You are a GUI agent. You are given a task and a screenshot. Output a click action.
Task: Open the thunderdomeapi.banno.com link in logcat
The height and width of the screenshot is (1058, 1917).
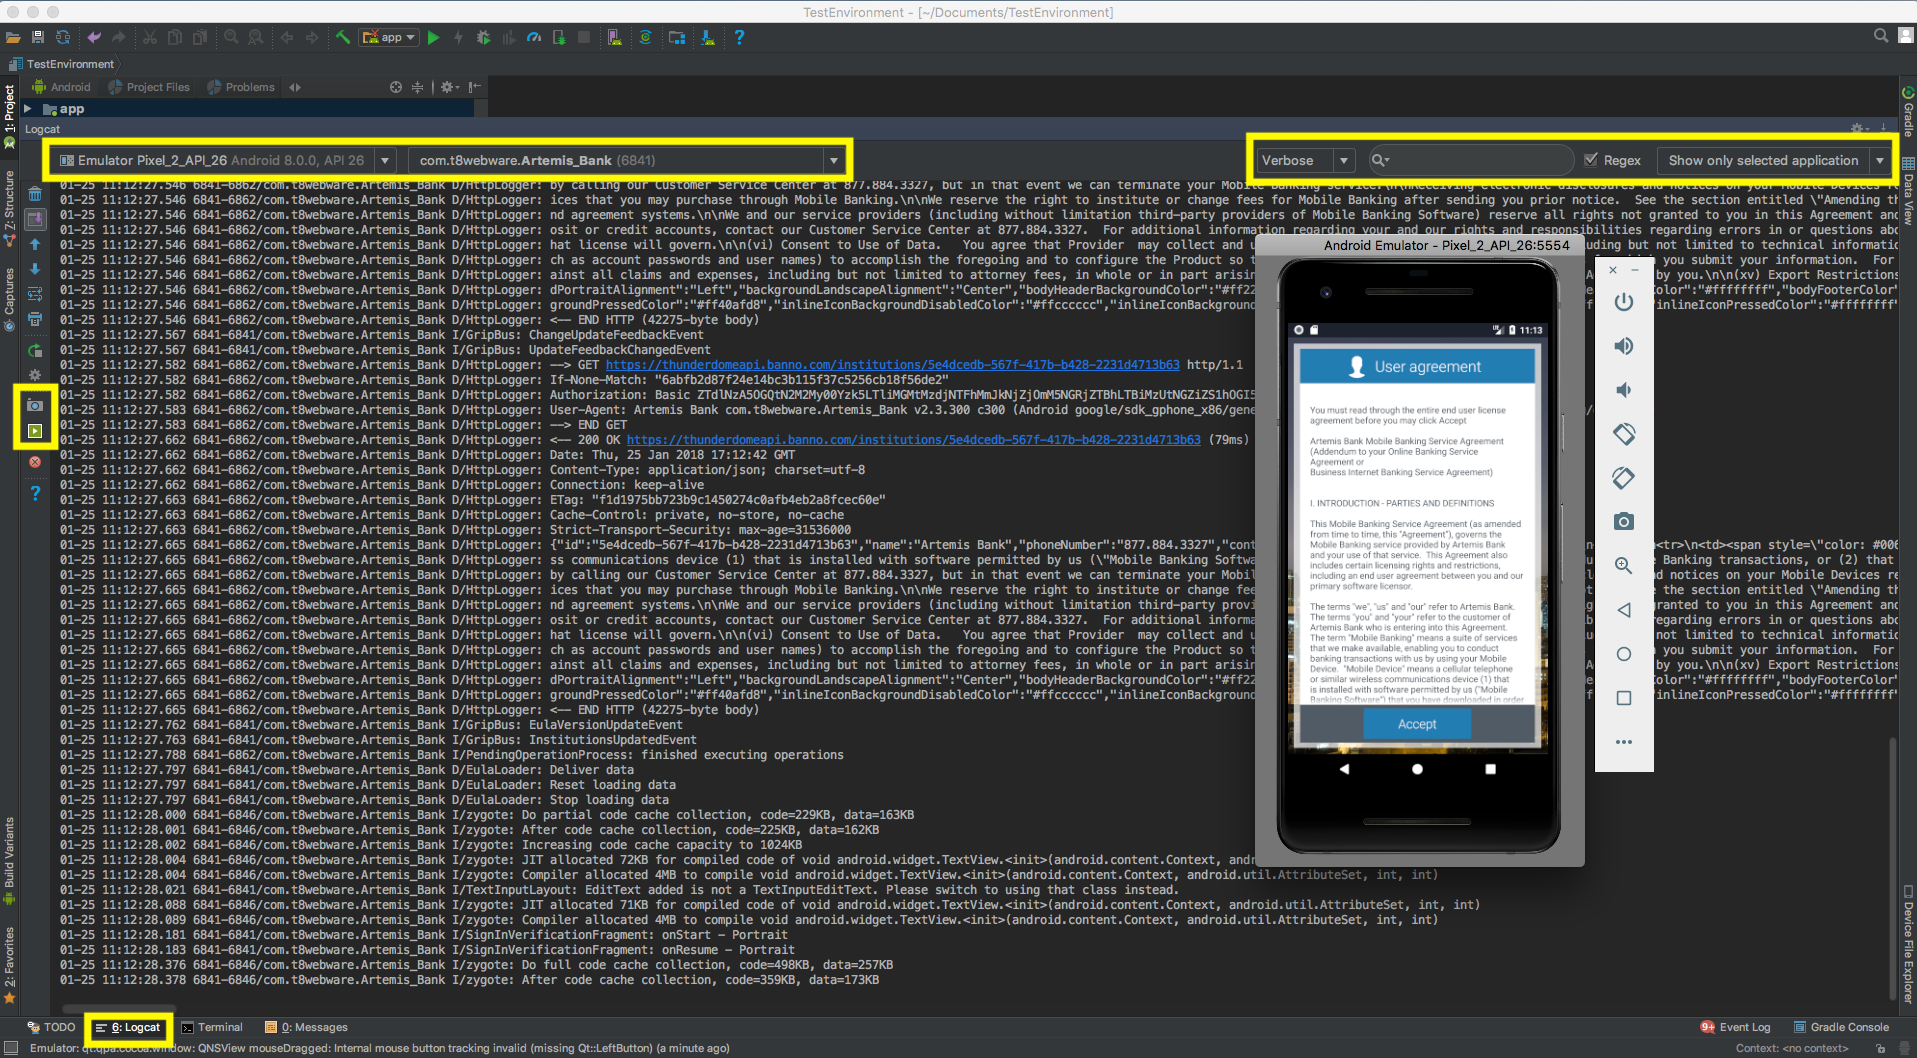tap(890, 365)
